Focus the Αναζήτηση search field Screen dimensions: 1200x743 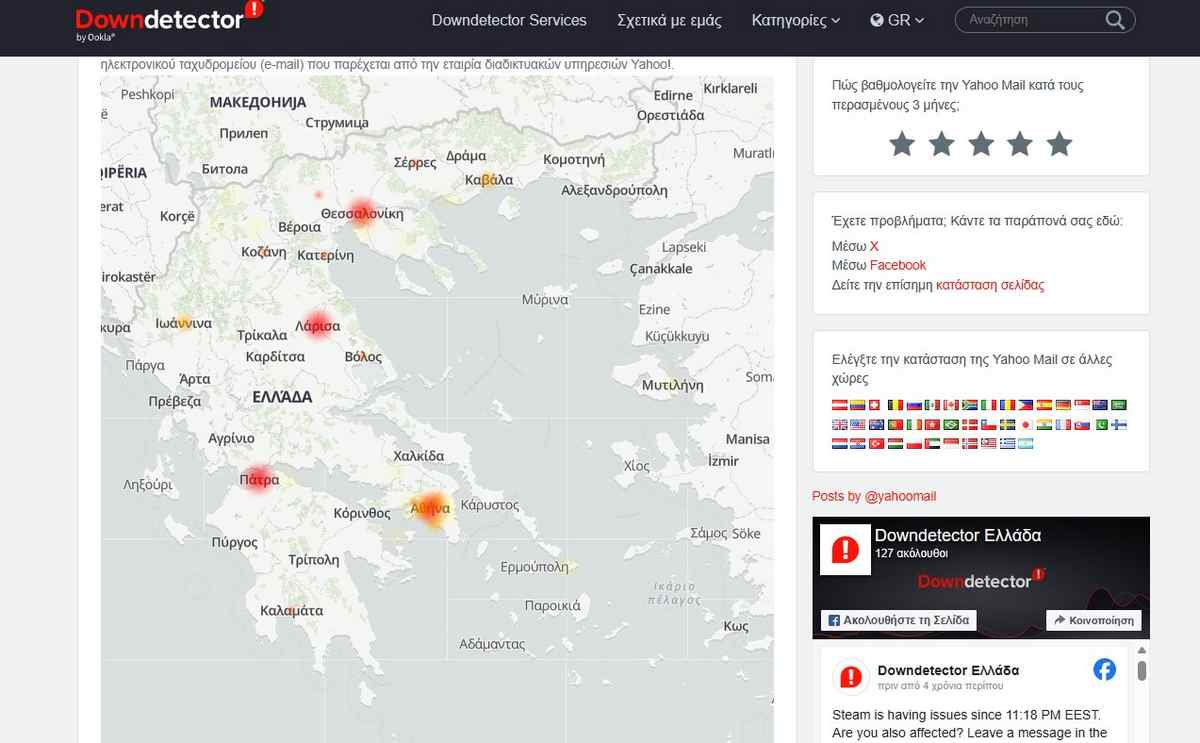(x=1030, y=20)
